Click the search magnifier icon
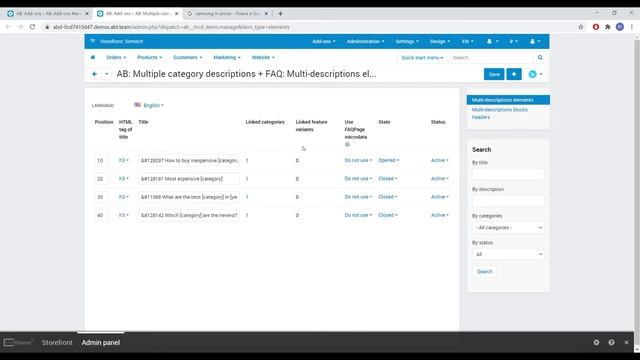Image resolution: width=640 pixels, height=360 pixels. click(x=540, y=58)
